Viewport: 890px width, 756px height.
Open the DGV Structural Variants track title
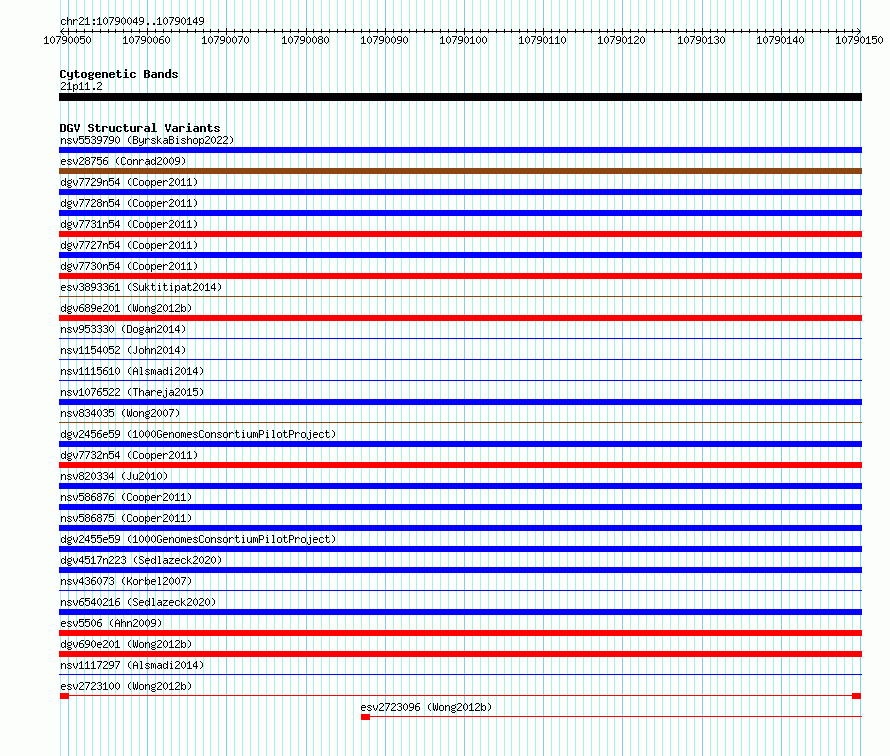pos(140,128)
